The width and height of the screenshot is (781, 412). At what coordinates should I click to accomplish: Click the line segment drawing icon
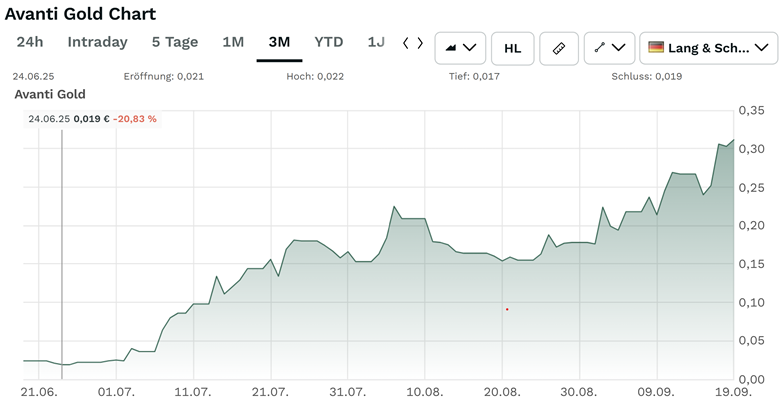[x=599, y=47]
